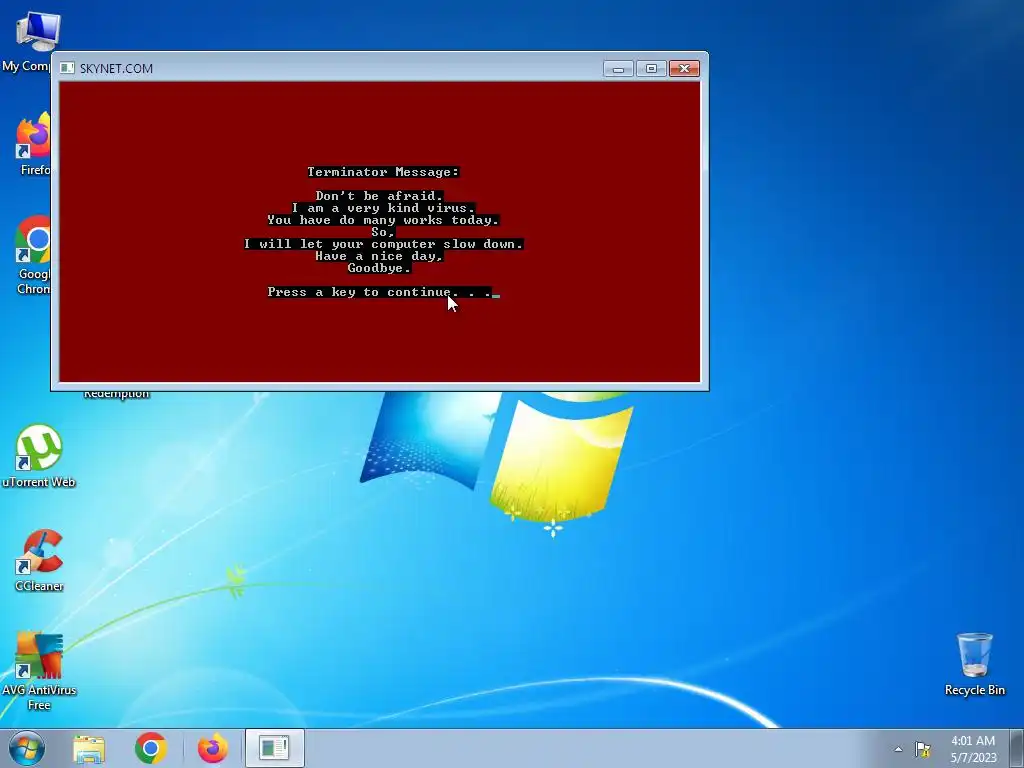Viewport: 1024px width, 768px height.
Task: Activate the SKYNET.COM taskbar button
Action: (x=274, y=748)
